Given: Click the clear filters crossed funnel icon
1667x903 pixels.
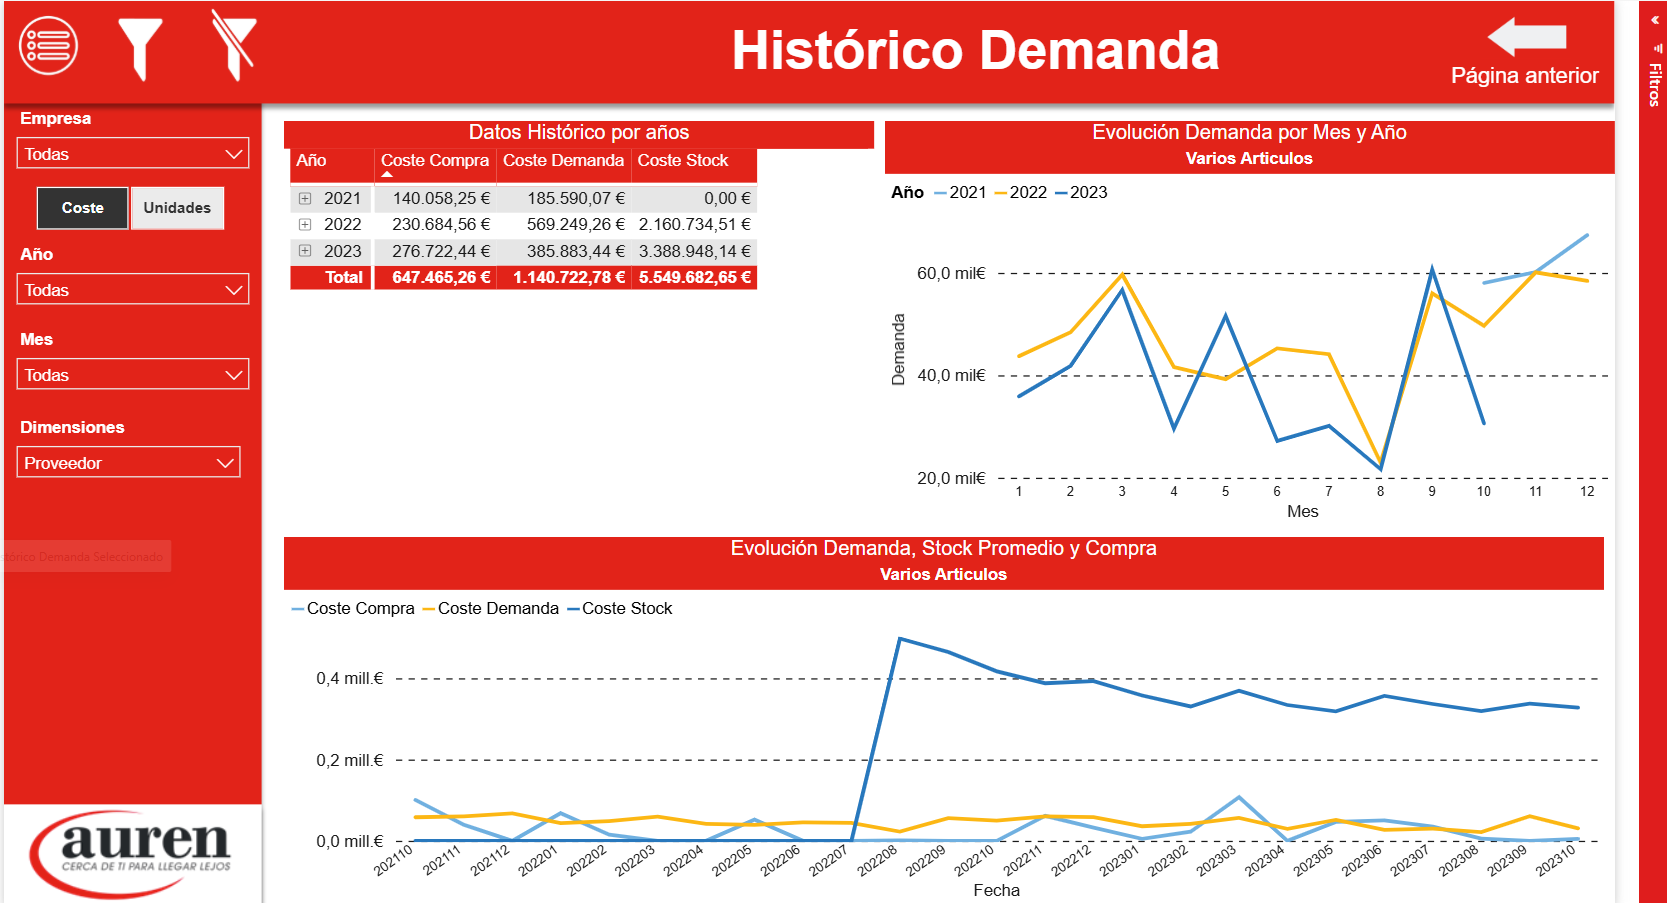Looking at the screenshot, I should [234, 46].
